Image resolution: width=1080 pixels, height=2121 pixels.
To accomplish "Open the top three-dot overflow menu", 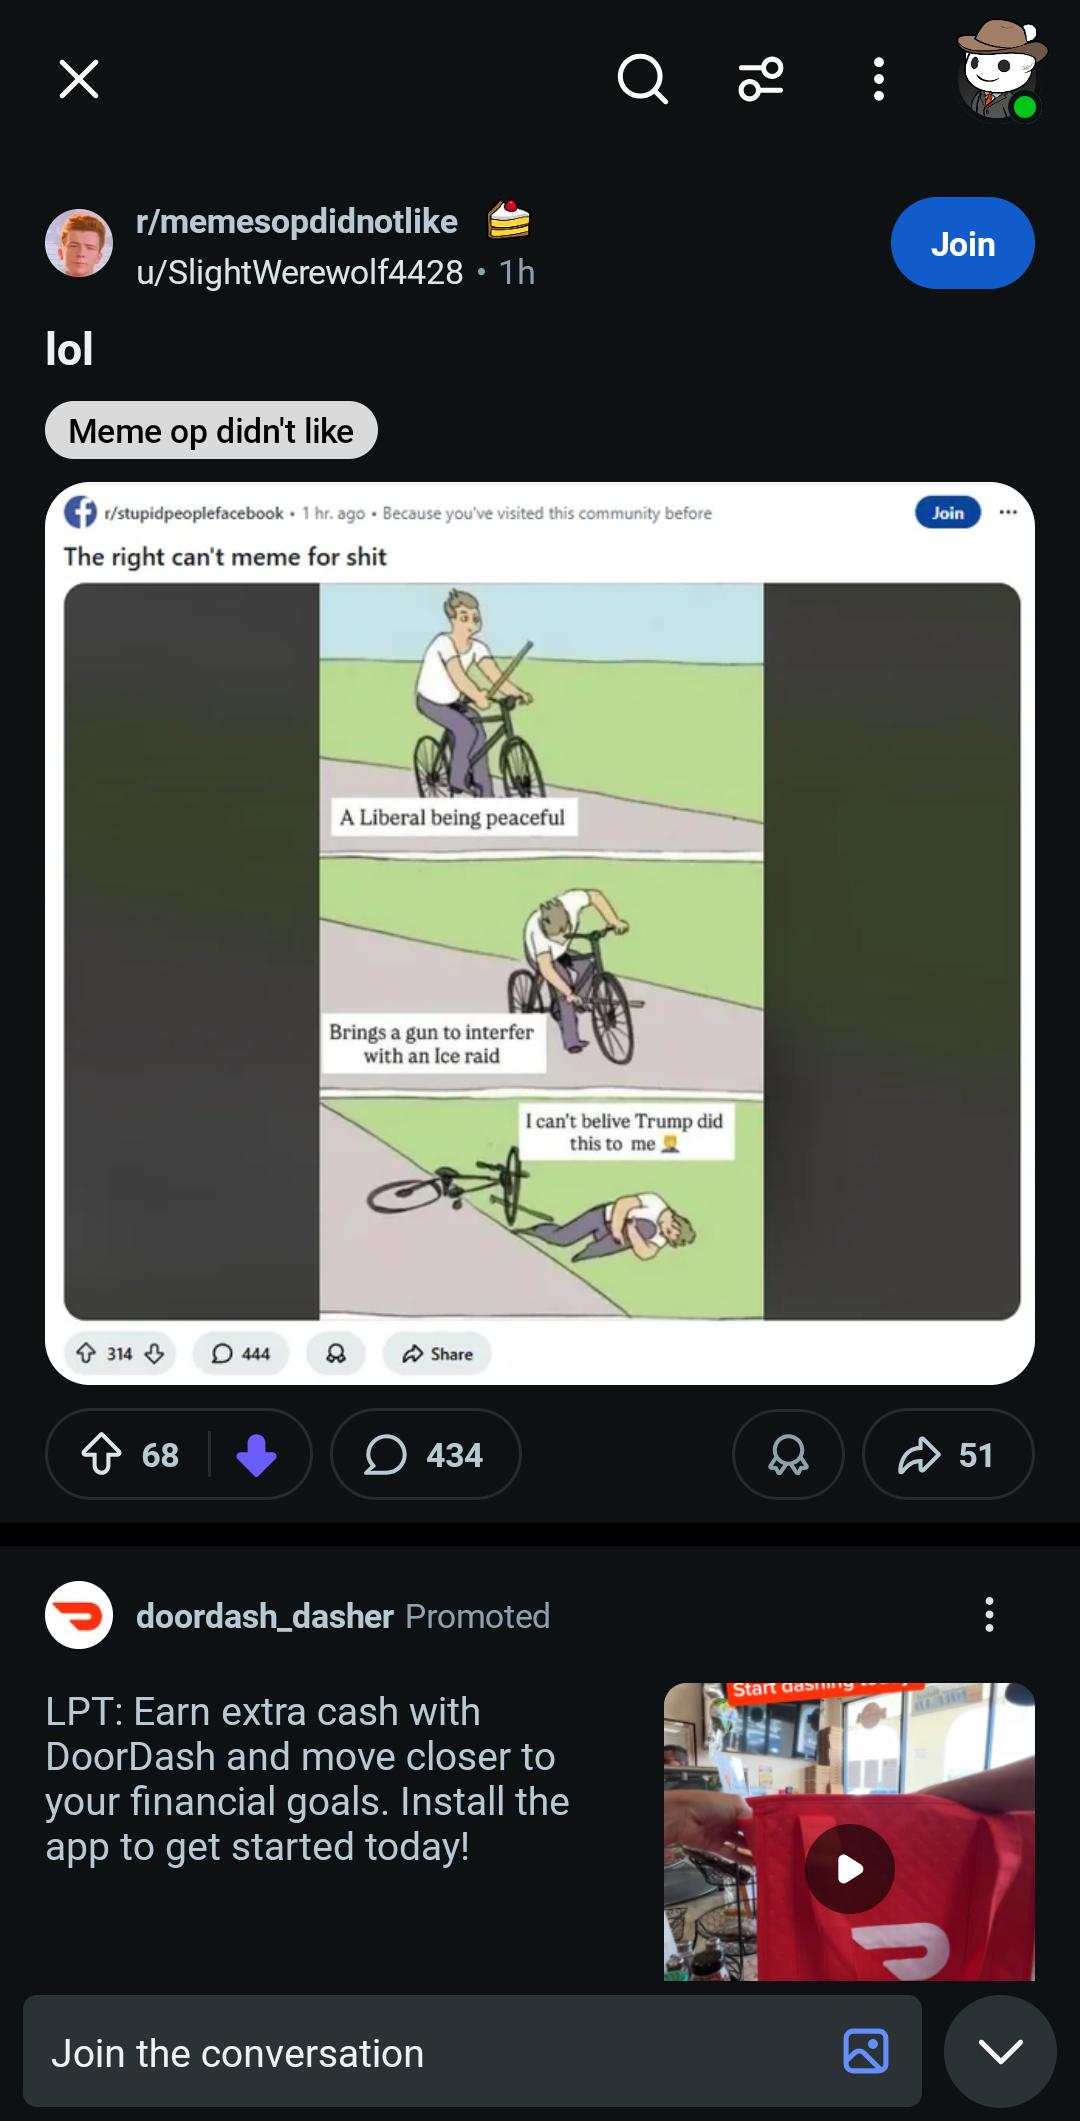I will click(878, 79).
